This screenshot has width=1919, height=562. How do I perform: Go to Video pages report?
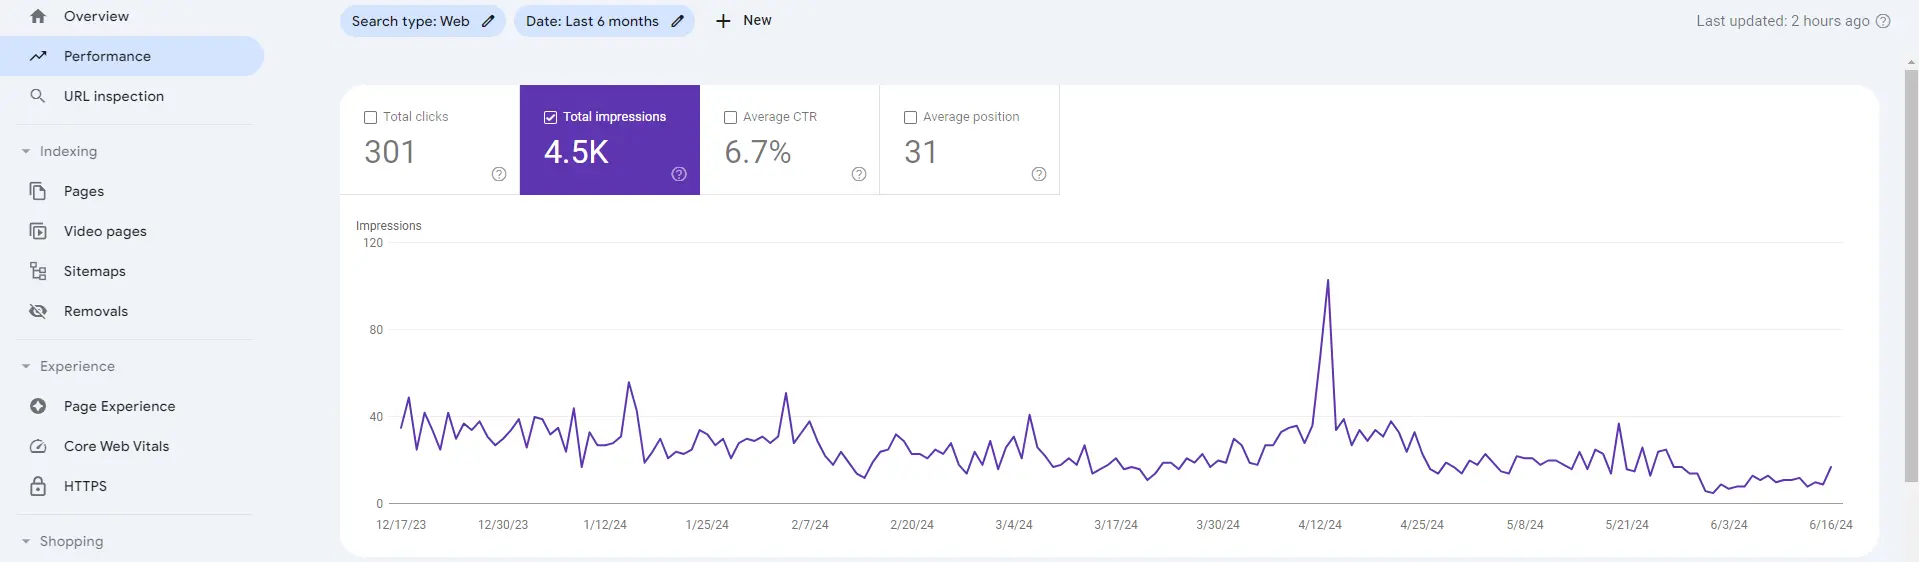(132, 231)
